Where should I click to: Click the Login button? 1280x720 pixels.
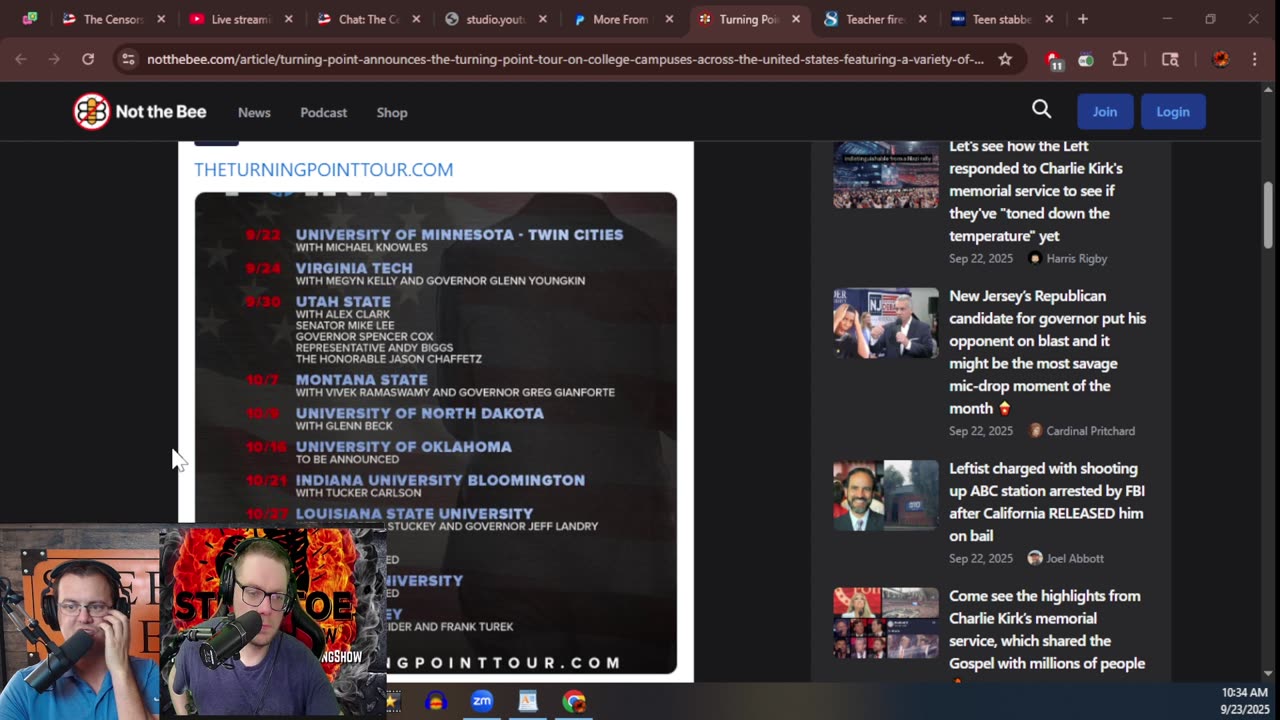[x=1173, y=112]
